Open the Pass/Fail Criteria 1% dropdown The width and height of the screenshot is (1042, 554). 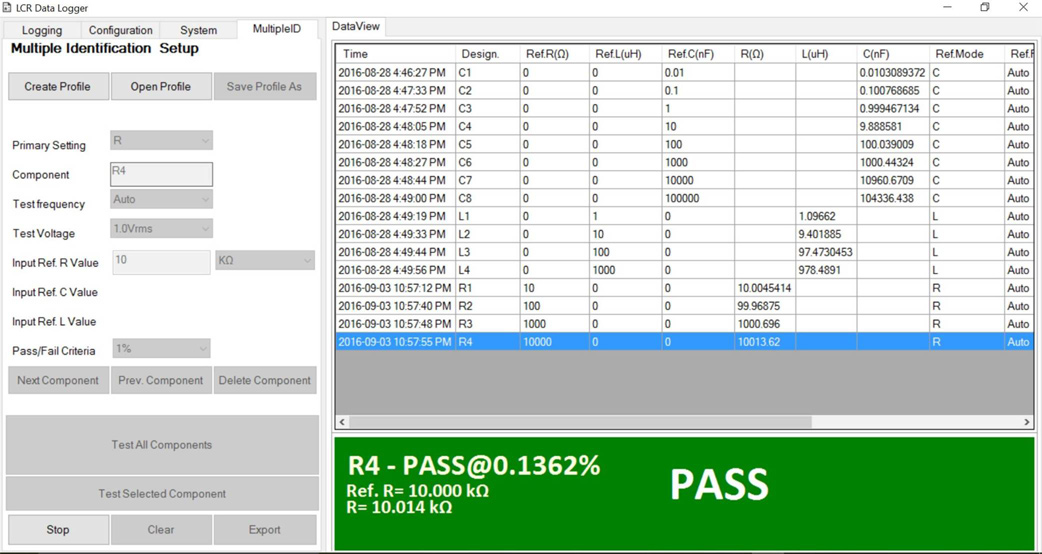tap(159, 349)
